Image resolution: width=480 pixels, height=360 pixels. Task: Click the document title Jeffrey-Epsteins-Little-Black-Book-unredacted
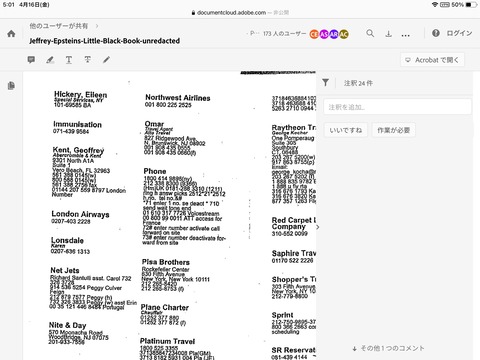point(105,41)
